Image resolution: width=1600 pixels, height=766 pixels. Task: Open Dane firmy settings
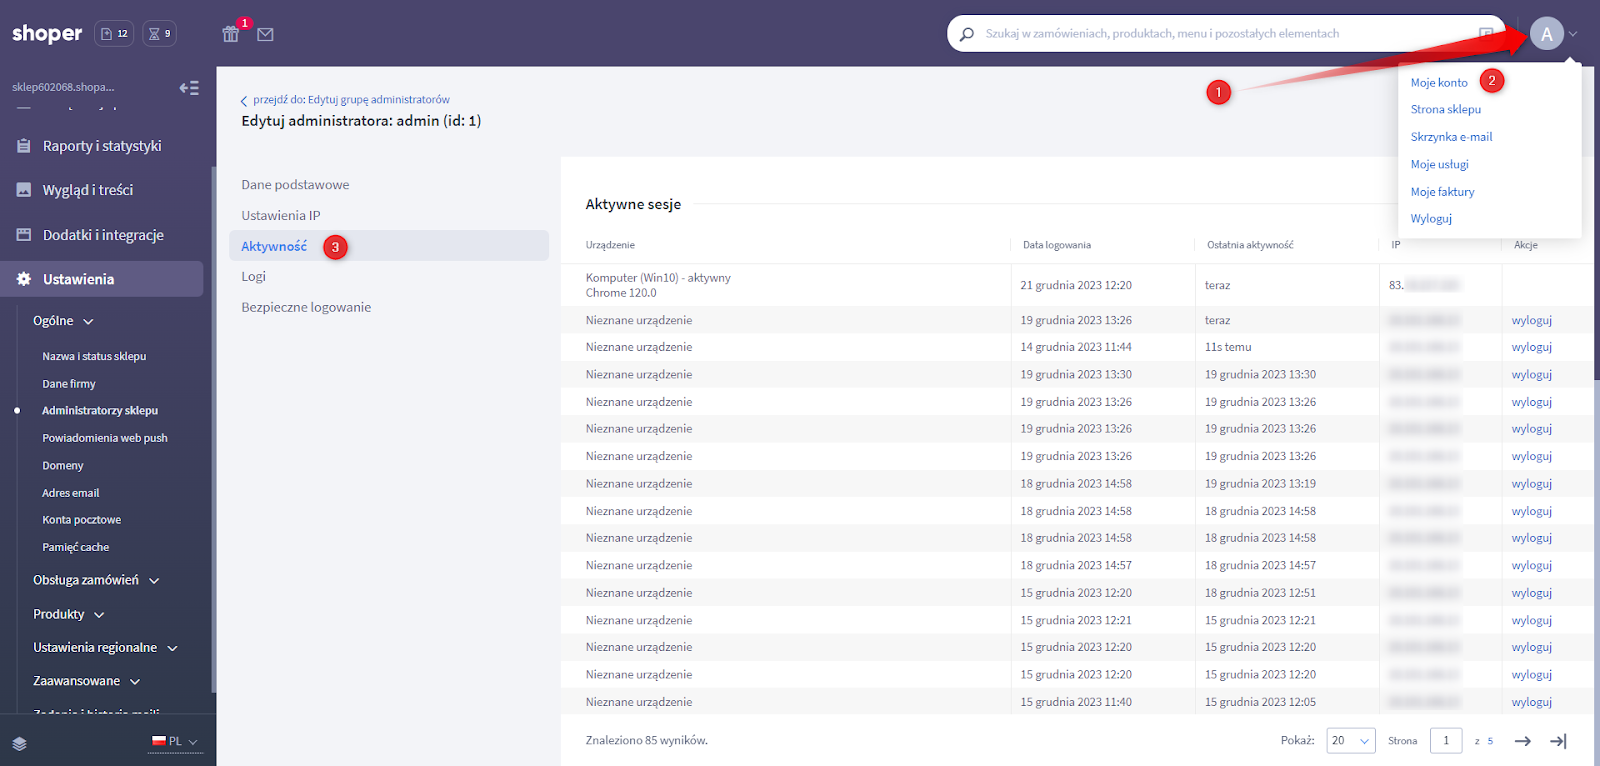click(x=69, y=384)
